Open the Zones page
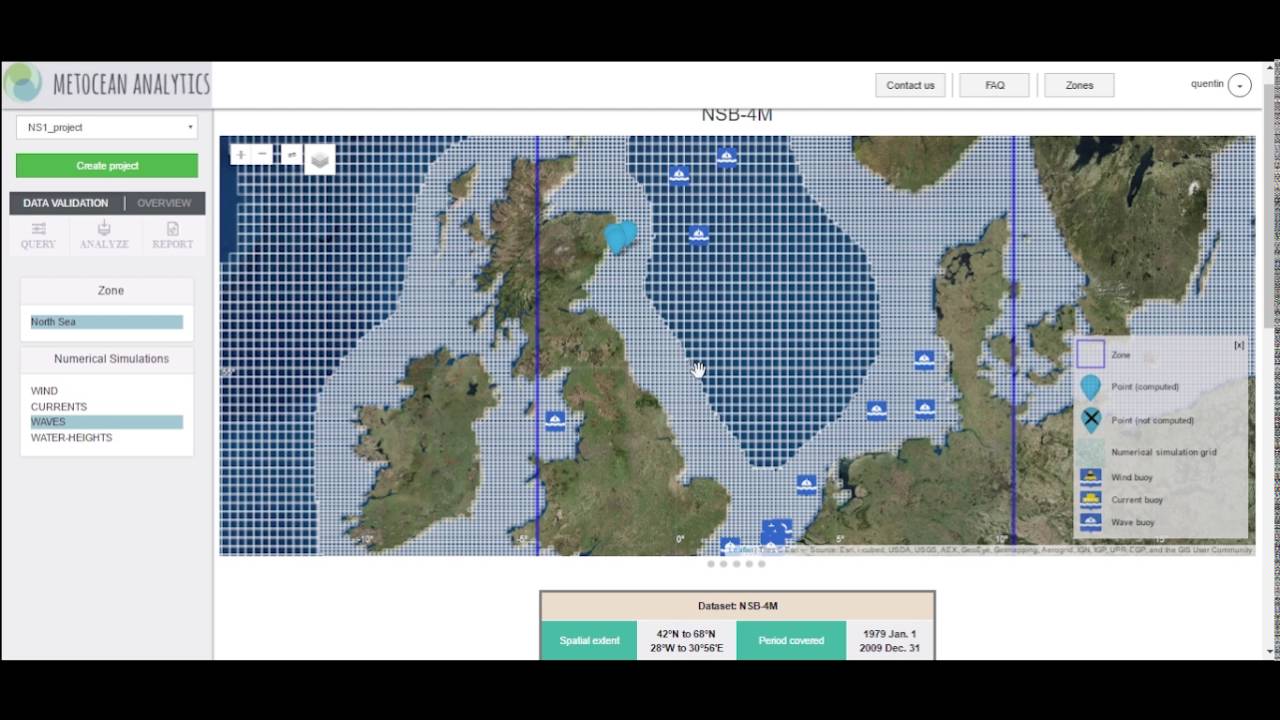Image resolution: width=1280 pixels, height=720 pixels. pyautogui.click(x=1079, y=85)
